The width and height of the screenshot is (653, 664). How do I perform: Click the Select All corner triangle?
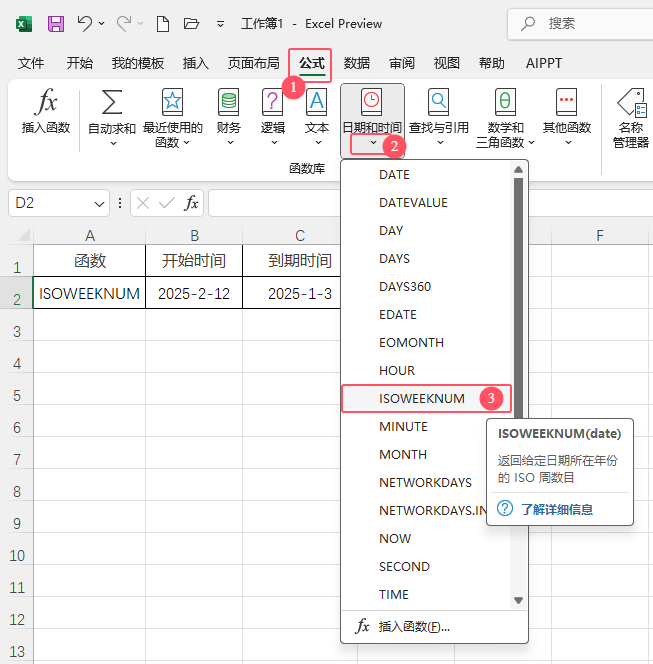point(24,235)
